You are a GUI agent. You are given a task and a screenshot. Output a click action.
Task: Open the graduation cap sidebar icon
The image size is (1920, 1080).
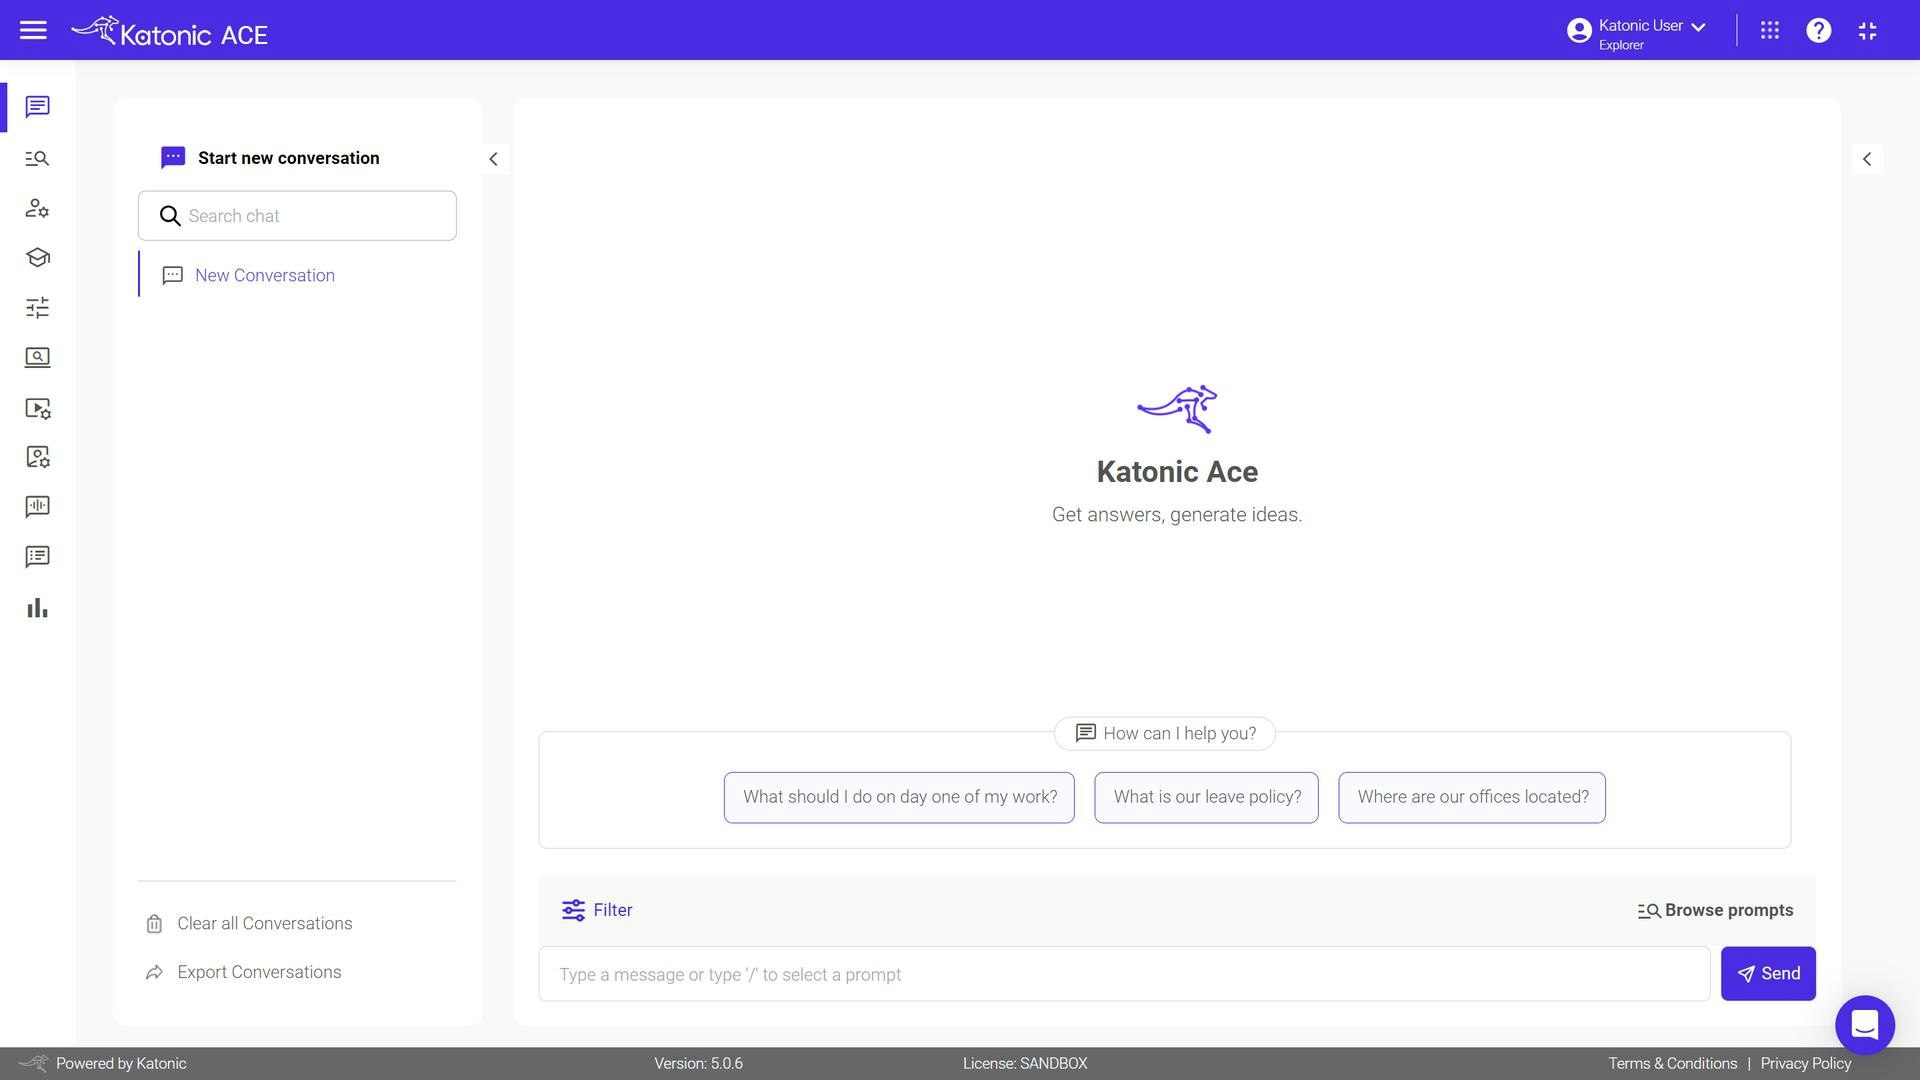click(37, 258)
